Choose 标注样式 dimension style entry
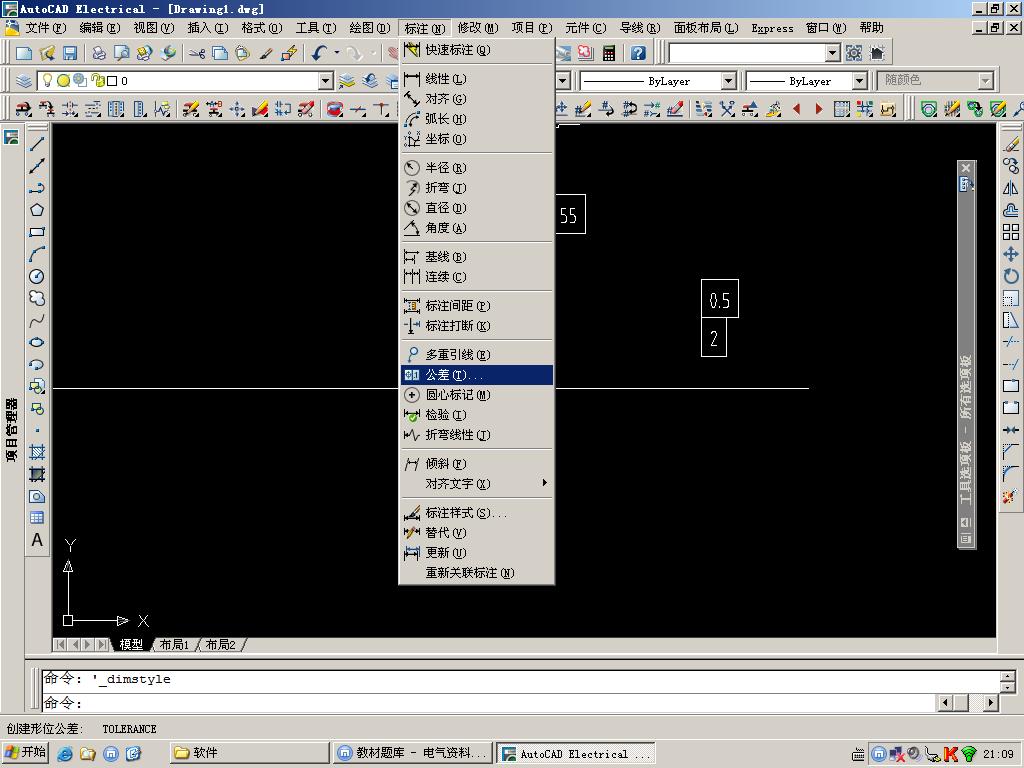Screen dimensions: 1024x768 (476, 513)
